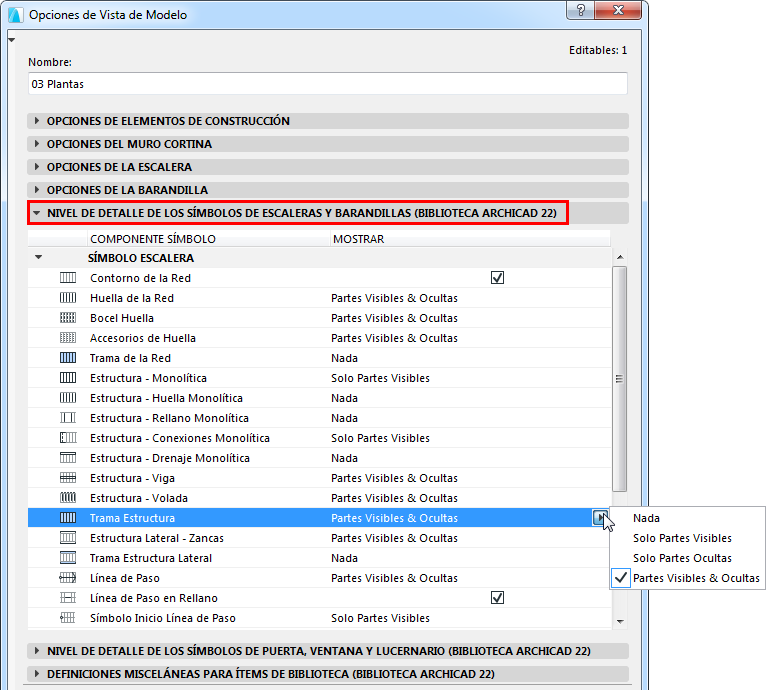Click the Accesorios de Huella symbol icon
The image size is (767, 690).
68,338
